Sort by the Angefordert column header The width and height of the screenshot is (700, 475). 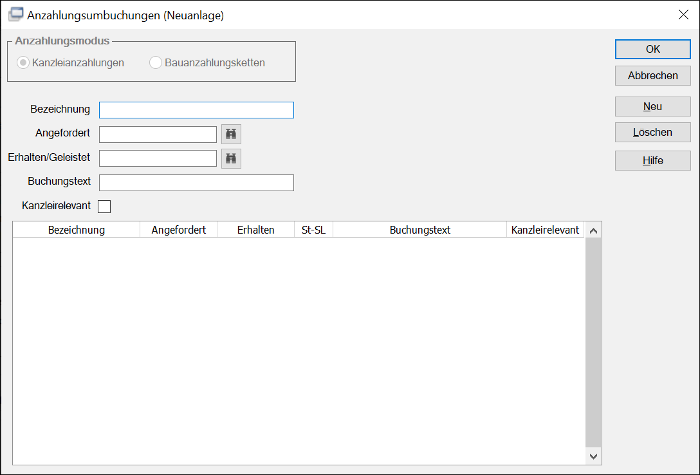coord(179,230)
